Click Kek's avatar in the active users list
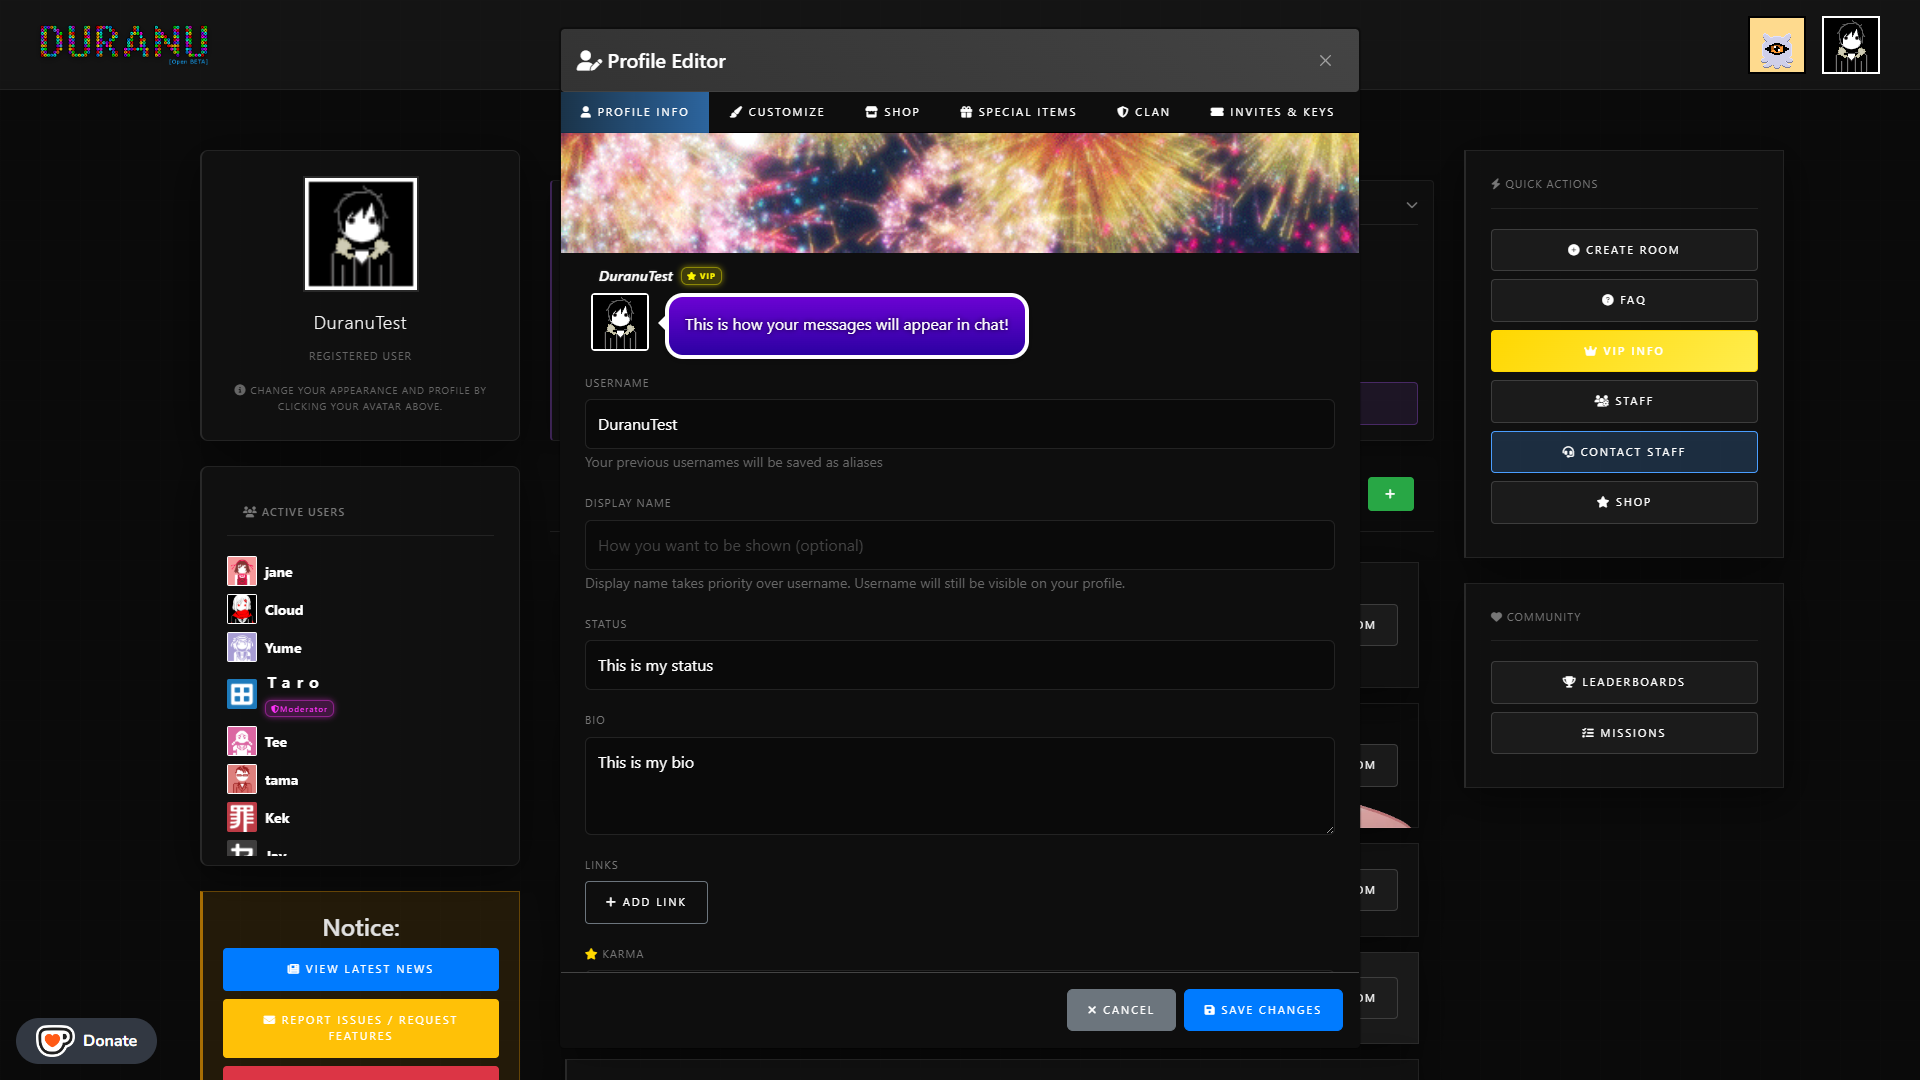The height and width of the screenshot is (1080, 1920). 242,818
